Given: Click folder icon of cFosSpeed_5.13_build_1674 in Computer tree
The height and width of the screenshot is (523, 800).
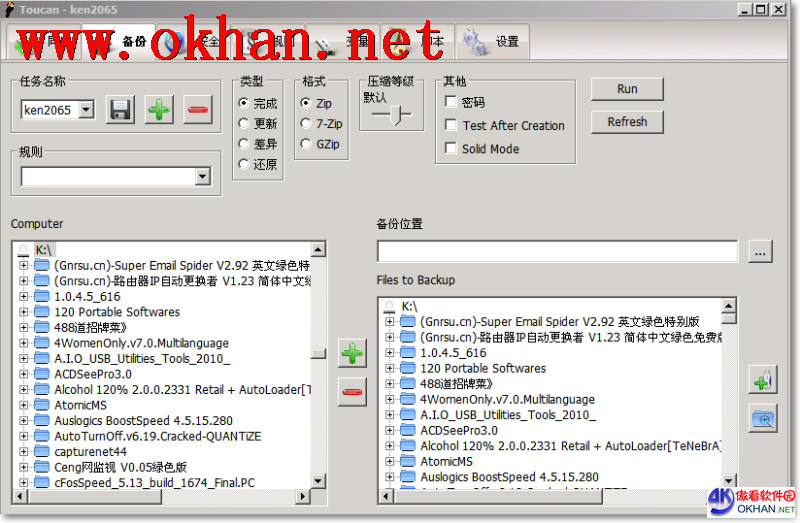Looking at the screenshot, I should (41, 483).
